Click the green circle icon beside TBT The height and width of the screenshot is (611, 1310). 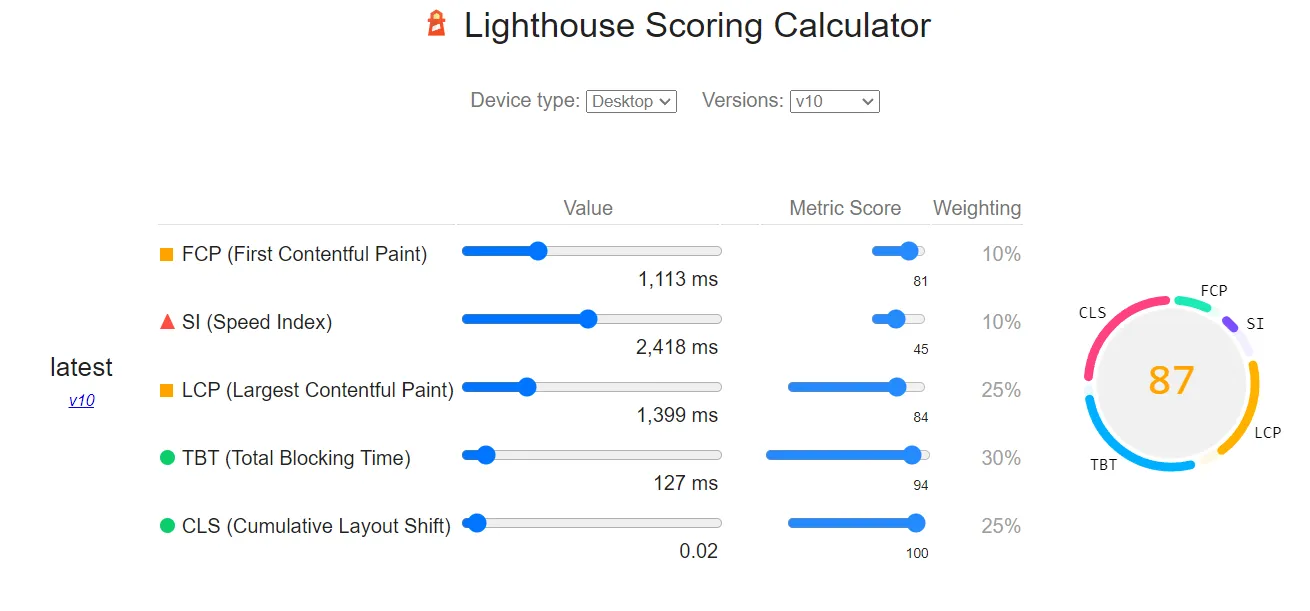click(x=166, y=457)
